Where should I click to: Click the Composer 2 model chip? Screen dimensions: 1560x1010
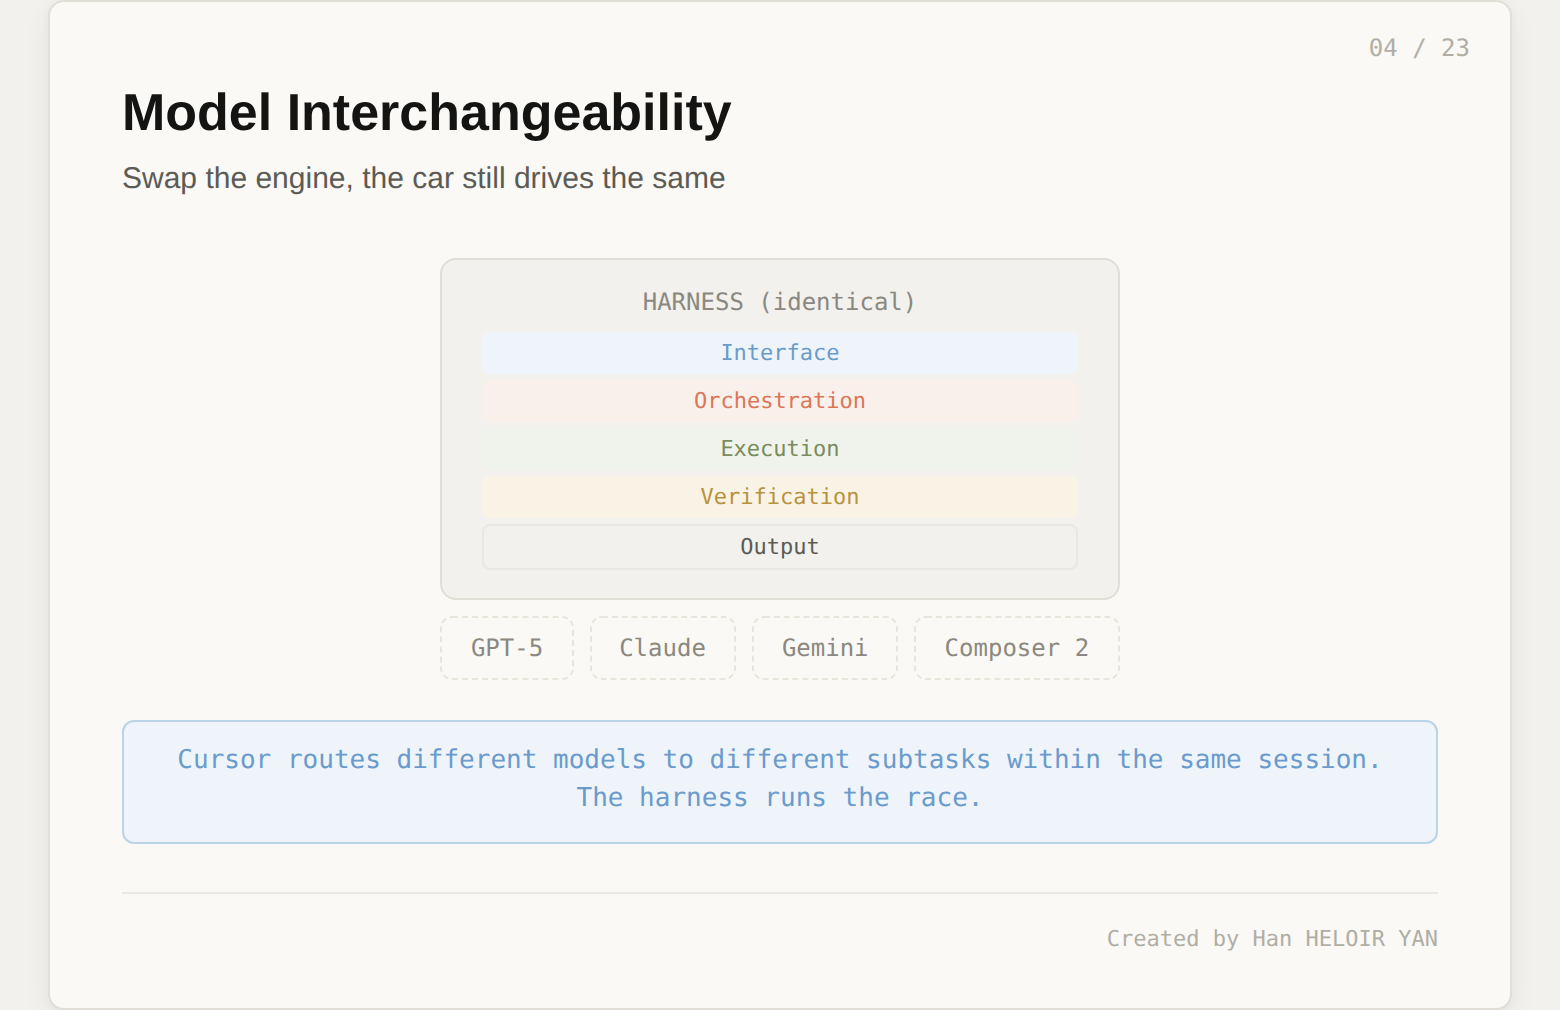click(x=1016, y=648)
